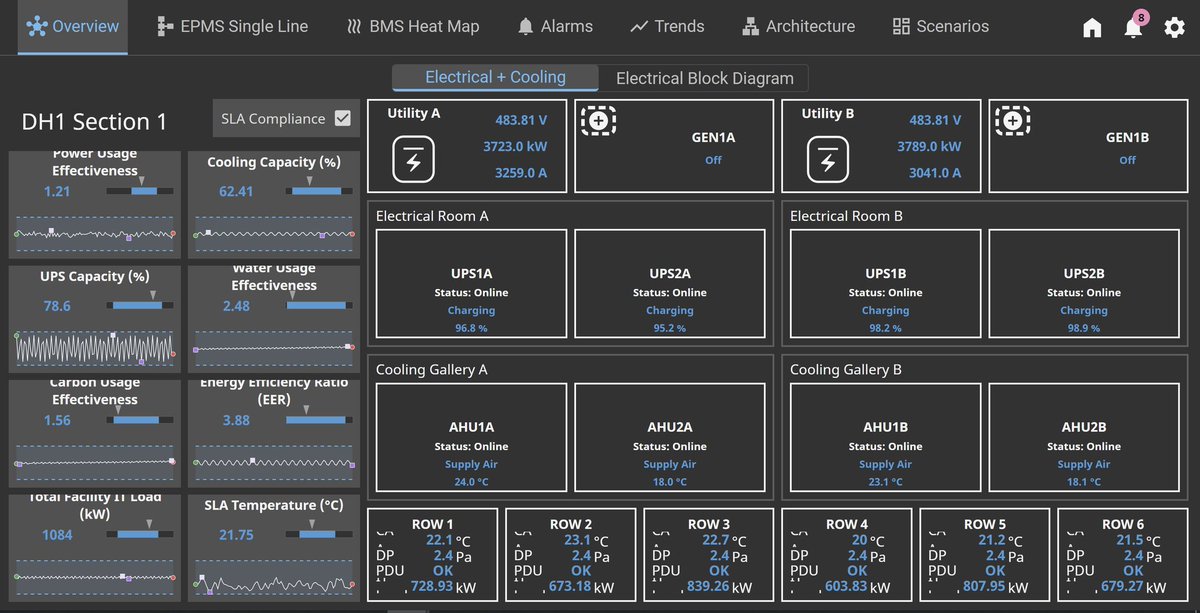Screen dimensions: 1200x613
Task: Open the UPS2A status card
Action: click(670, 284)
